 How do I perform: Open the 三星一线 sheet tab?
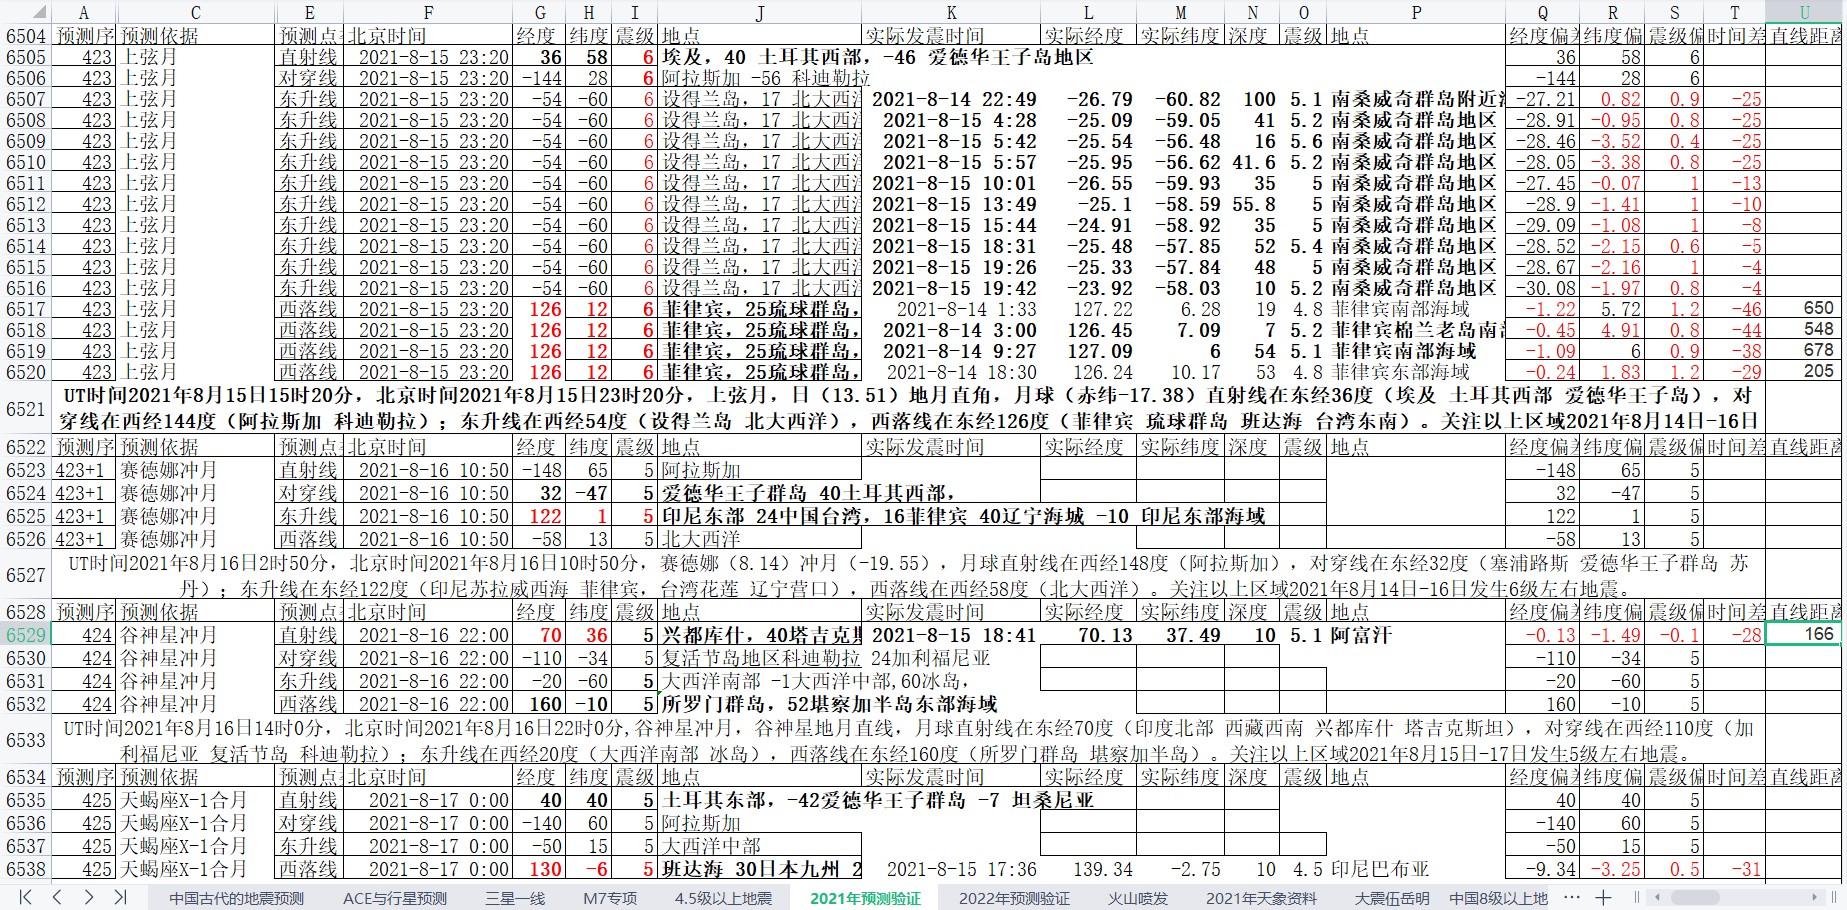click(x=515, y=898)
